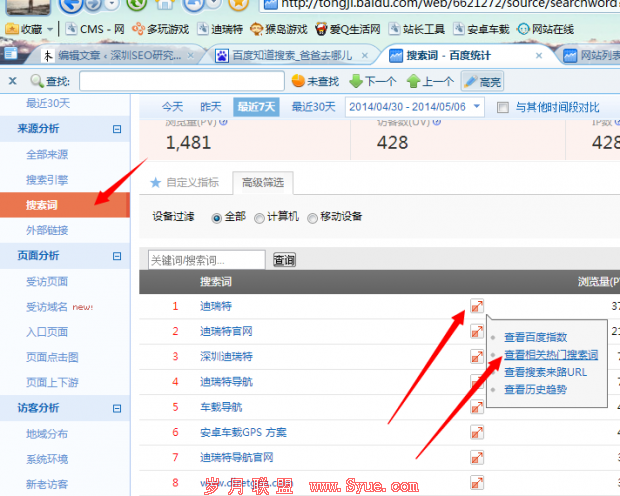Select 最近7天 time range
620x496 pixels.
tap(256, 107)
